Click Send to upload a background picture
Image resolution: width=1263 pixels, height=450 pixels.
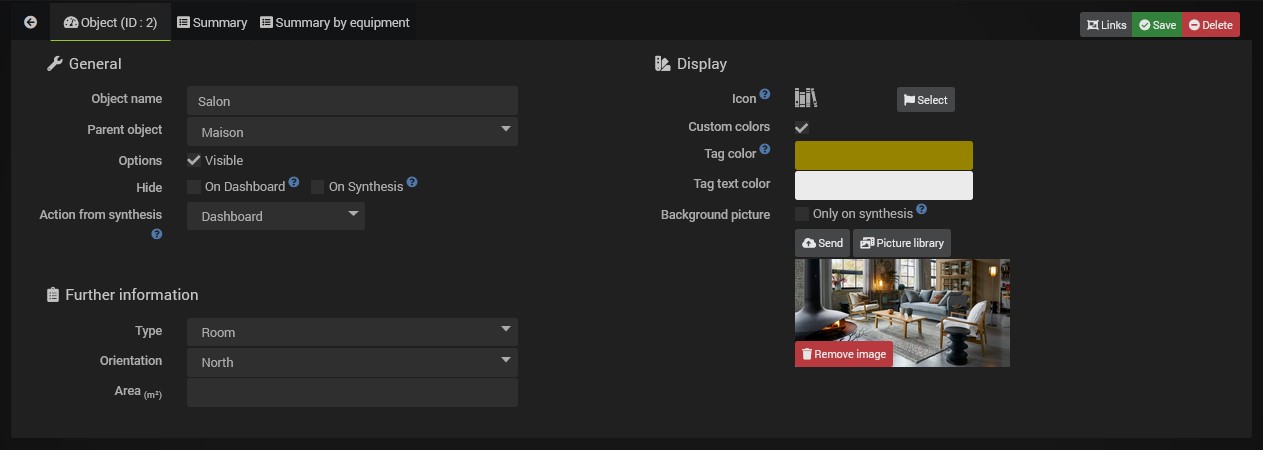coord(823,243)
